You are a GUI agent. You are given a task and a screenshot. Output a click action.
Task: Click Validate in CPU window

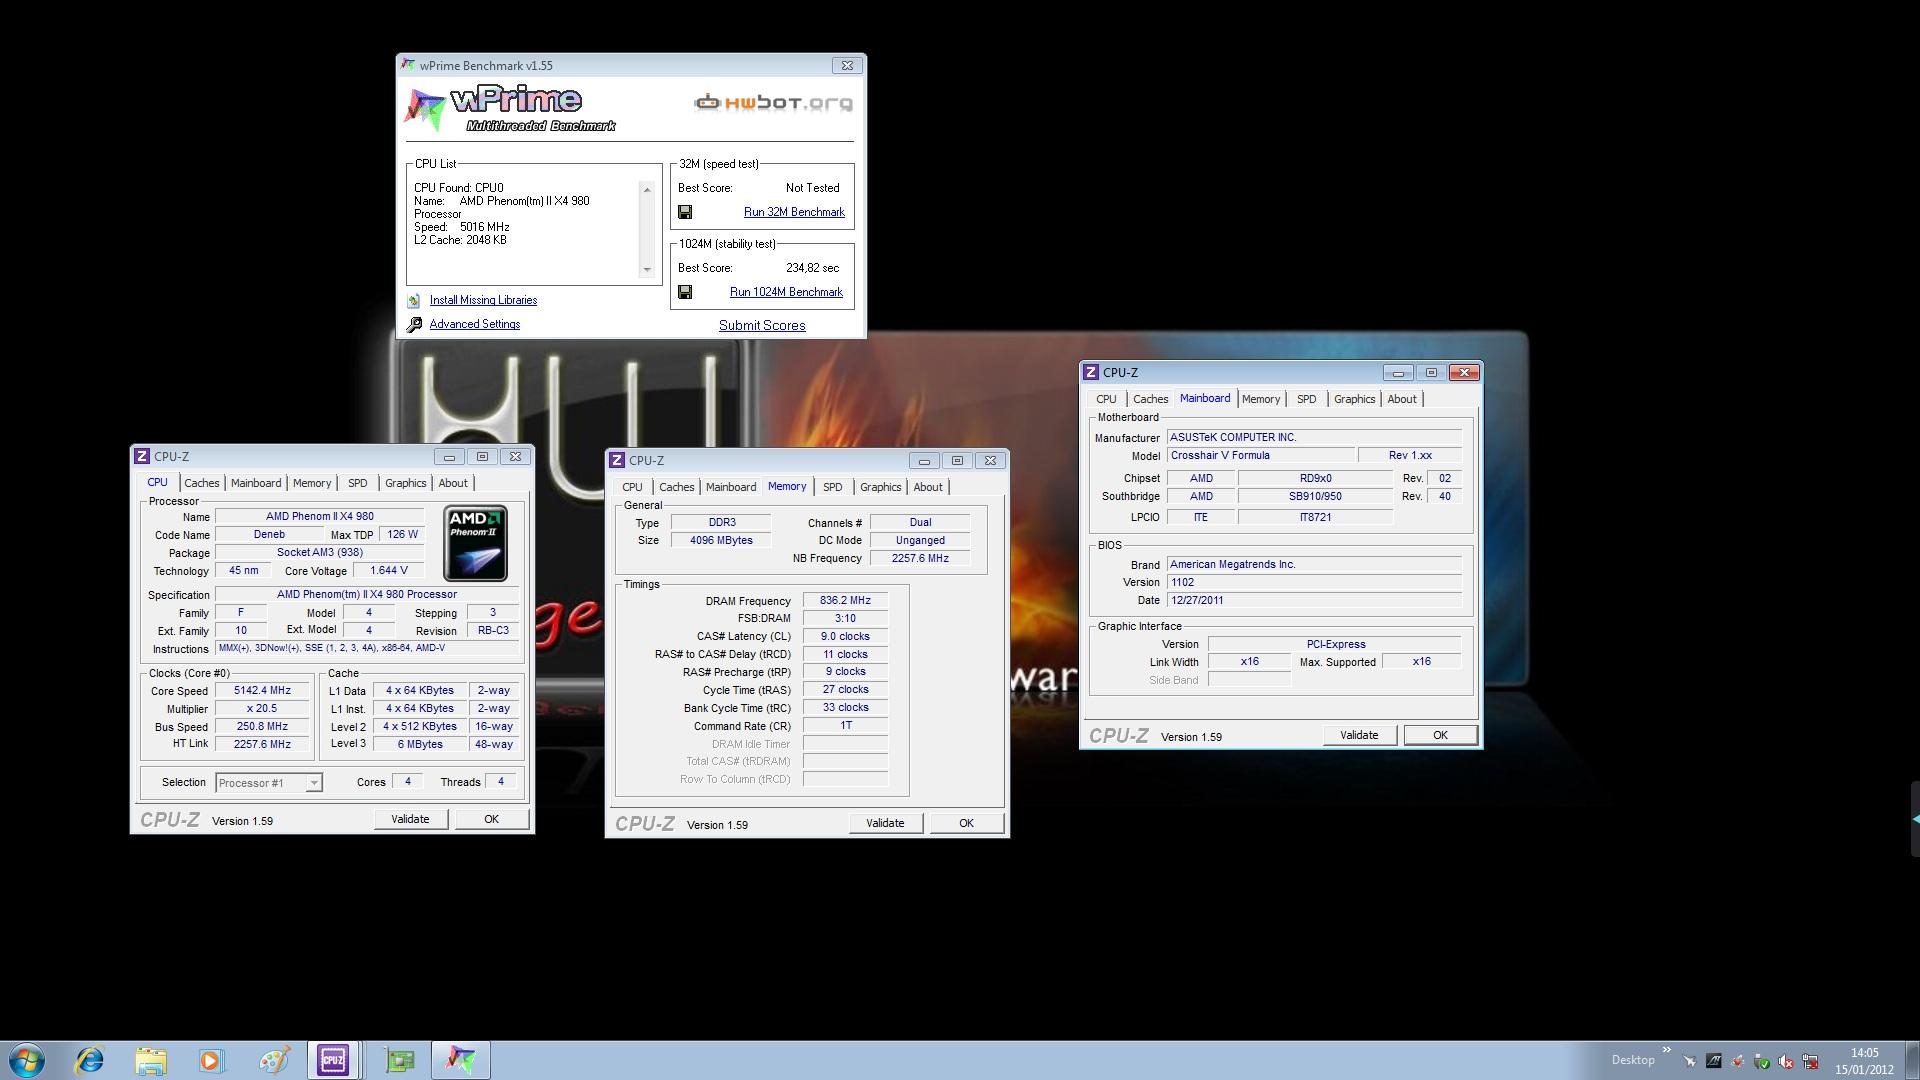(410, 819)
